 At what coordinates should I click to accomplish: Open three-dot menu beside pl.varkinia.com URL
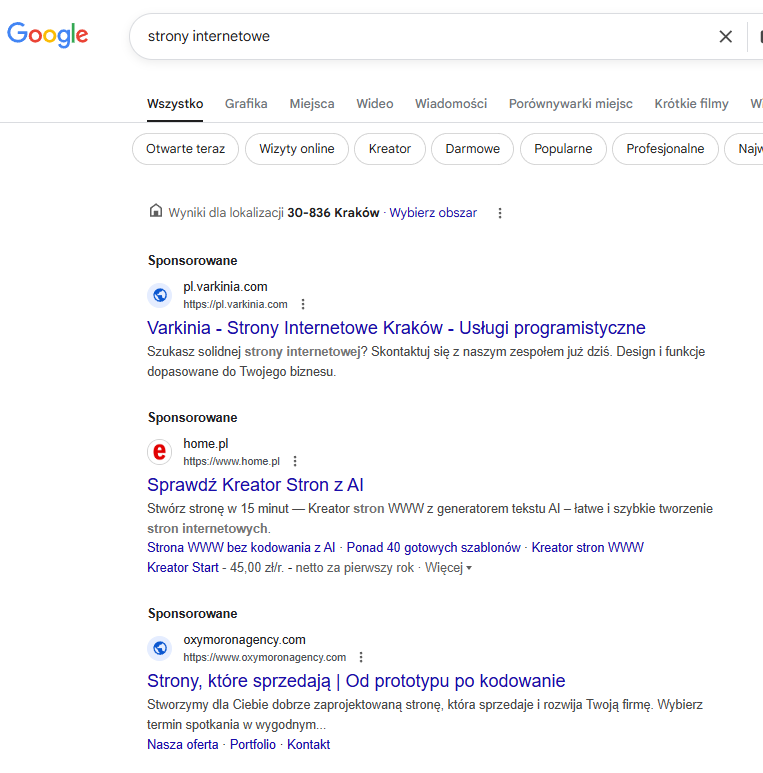click(303, 304)
